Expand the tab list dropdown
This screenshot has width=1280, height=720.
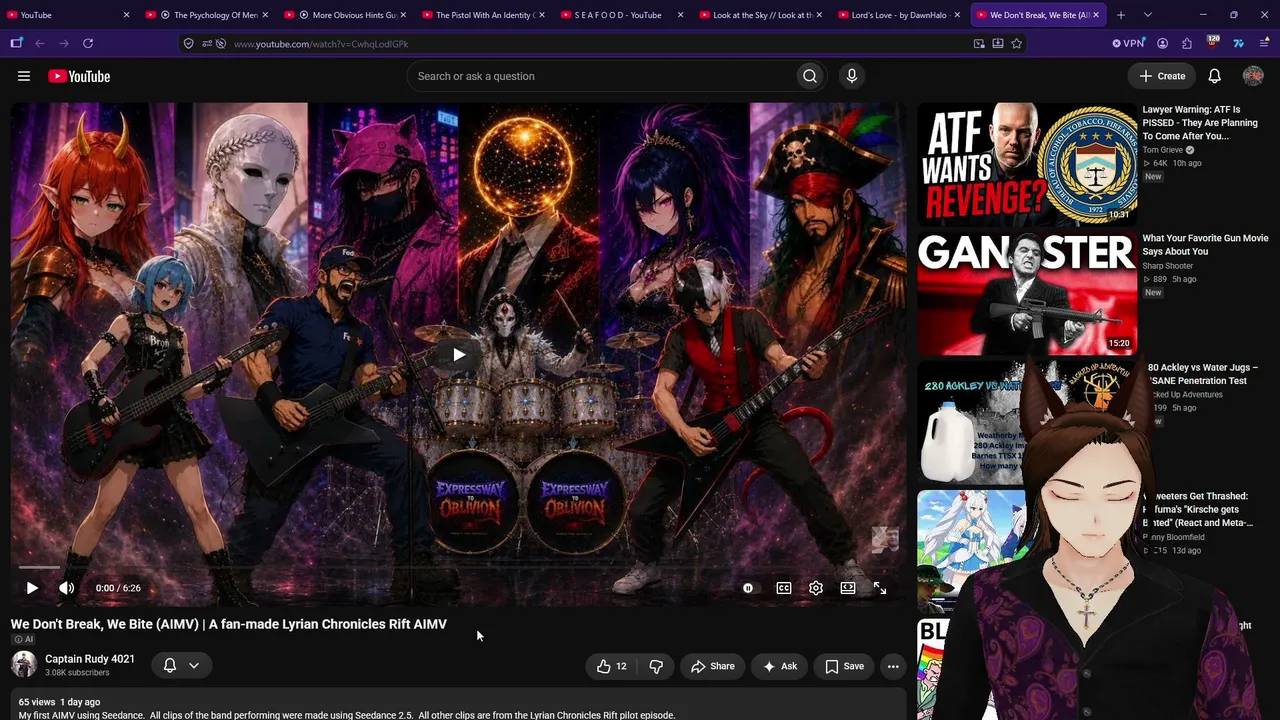pyautogui.click(x=1147, y=15)
